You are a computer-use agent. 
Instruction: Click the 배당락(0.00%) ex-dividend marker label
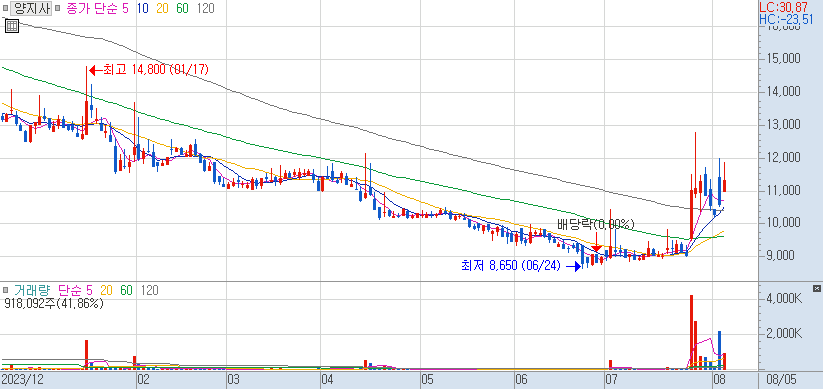[x=596, y=225]
